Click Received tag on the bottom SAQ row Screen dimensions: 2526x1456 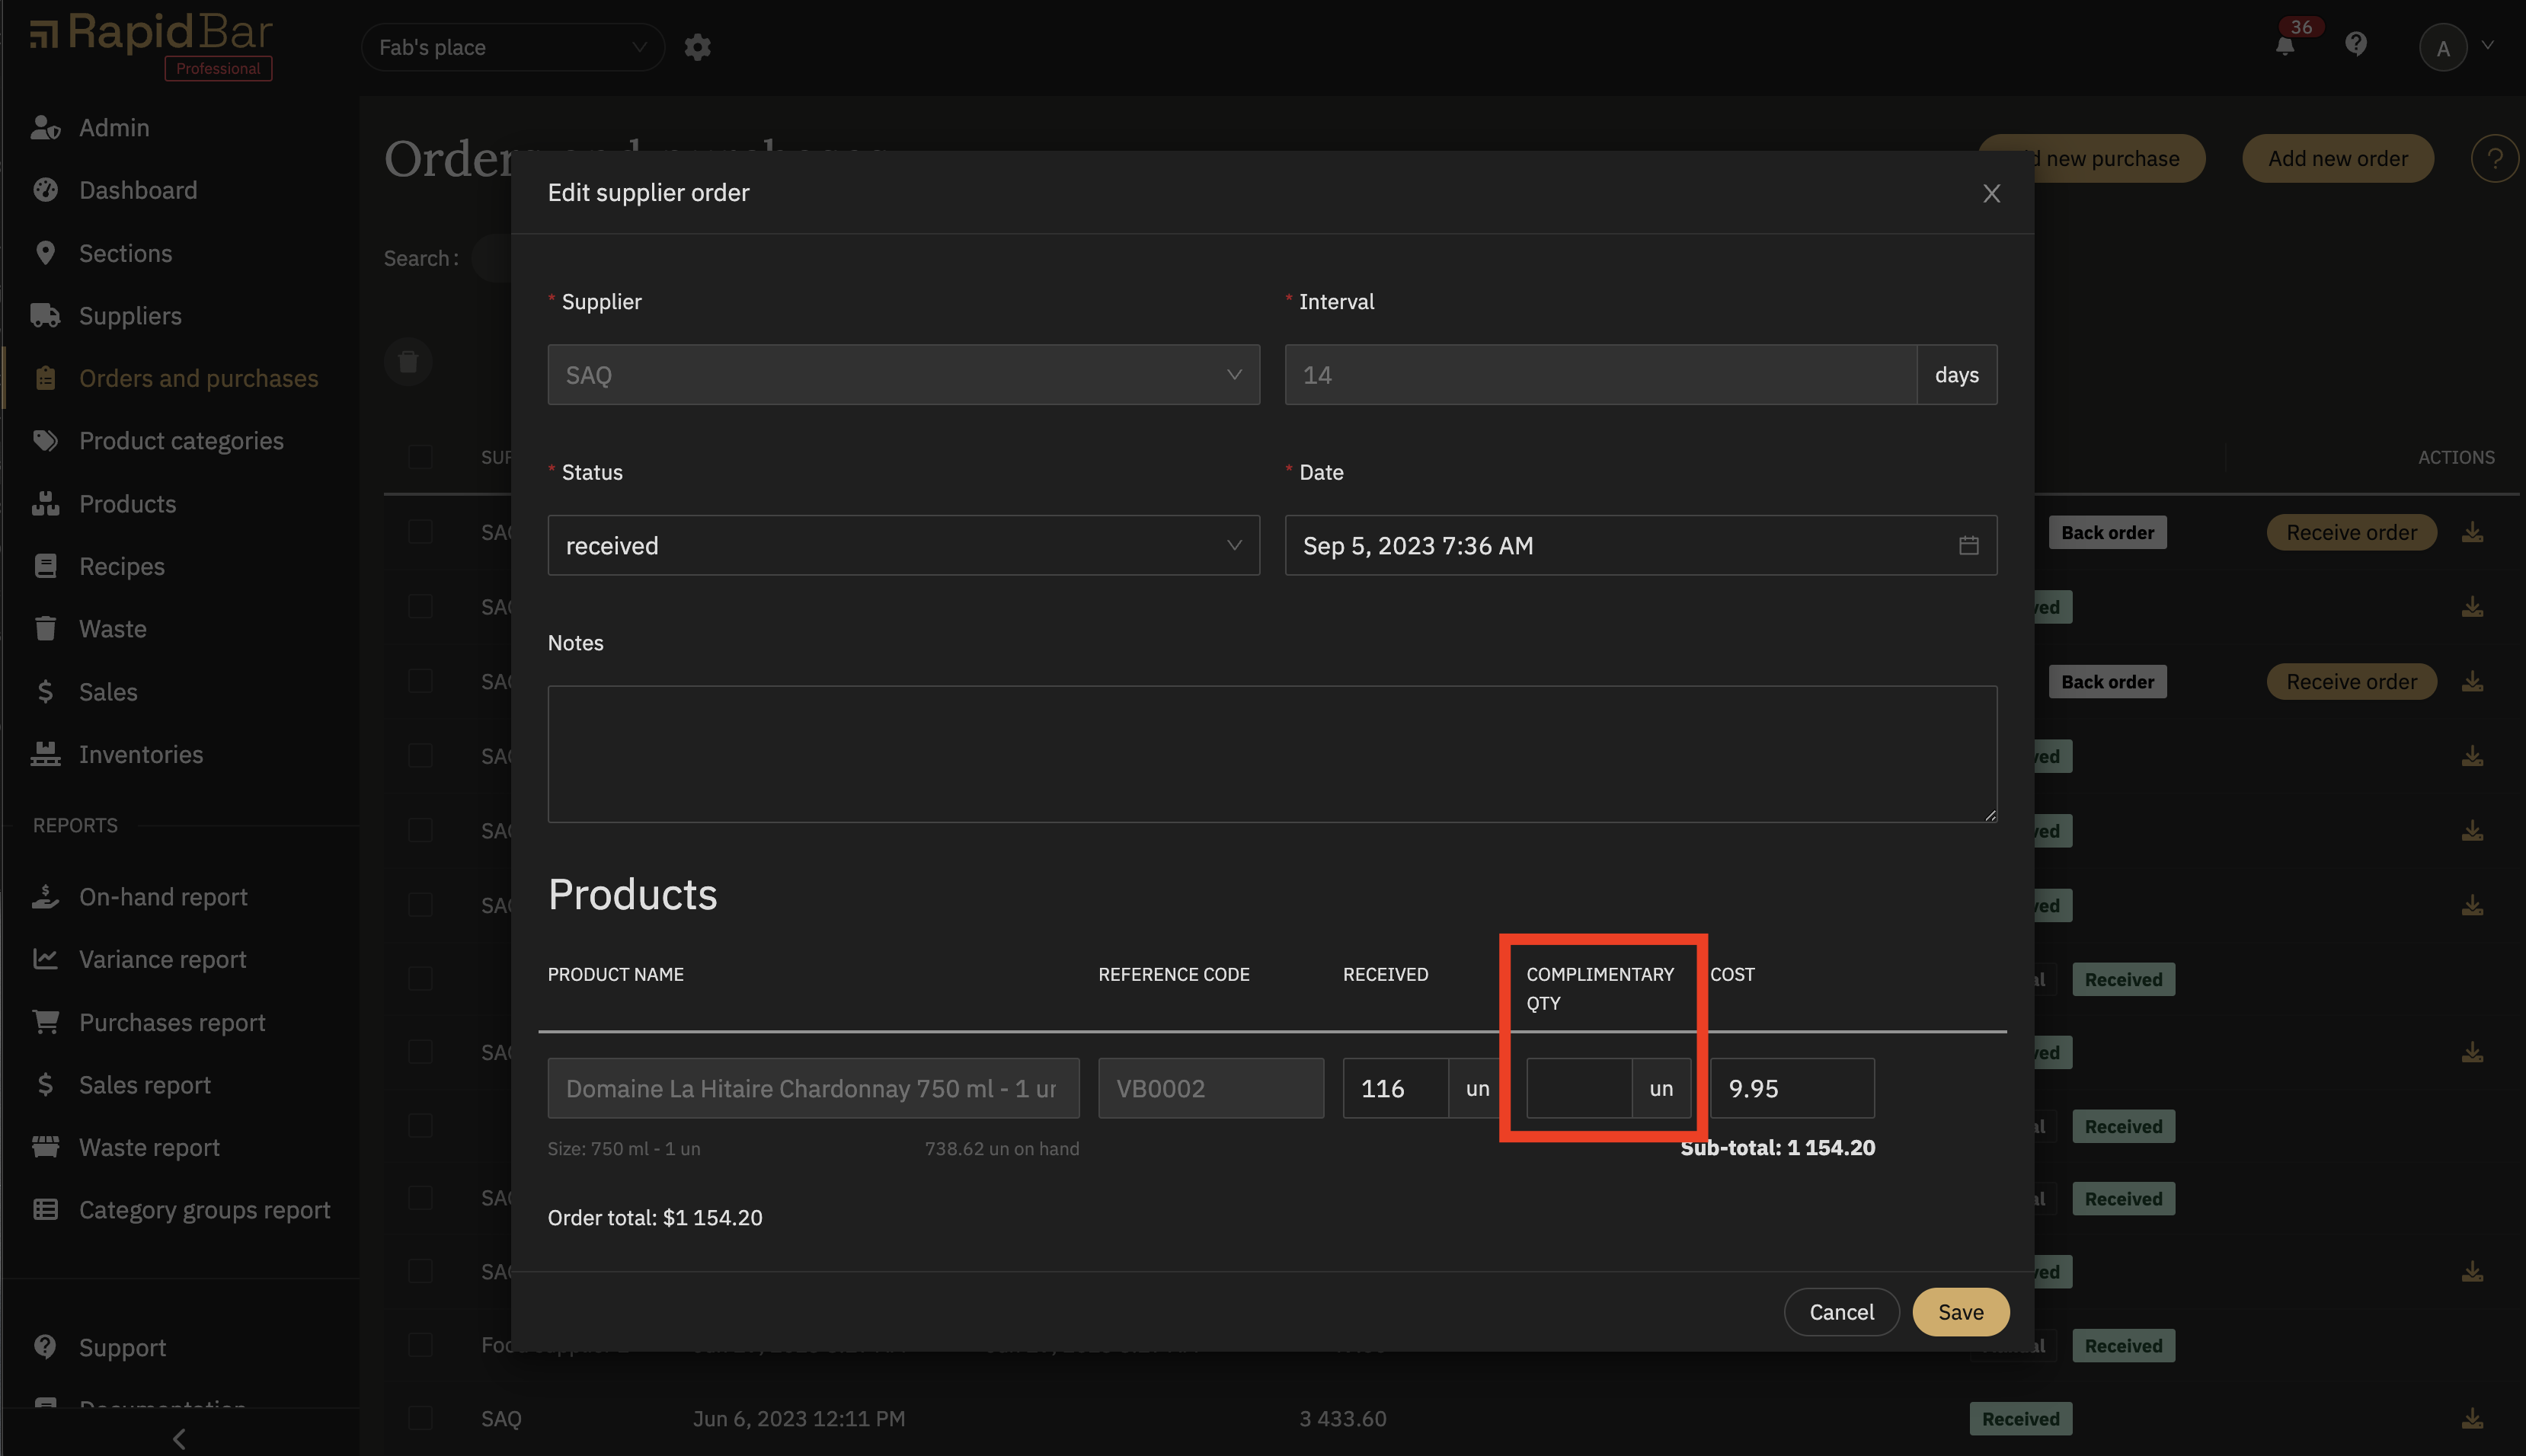2020,1418
